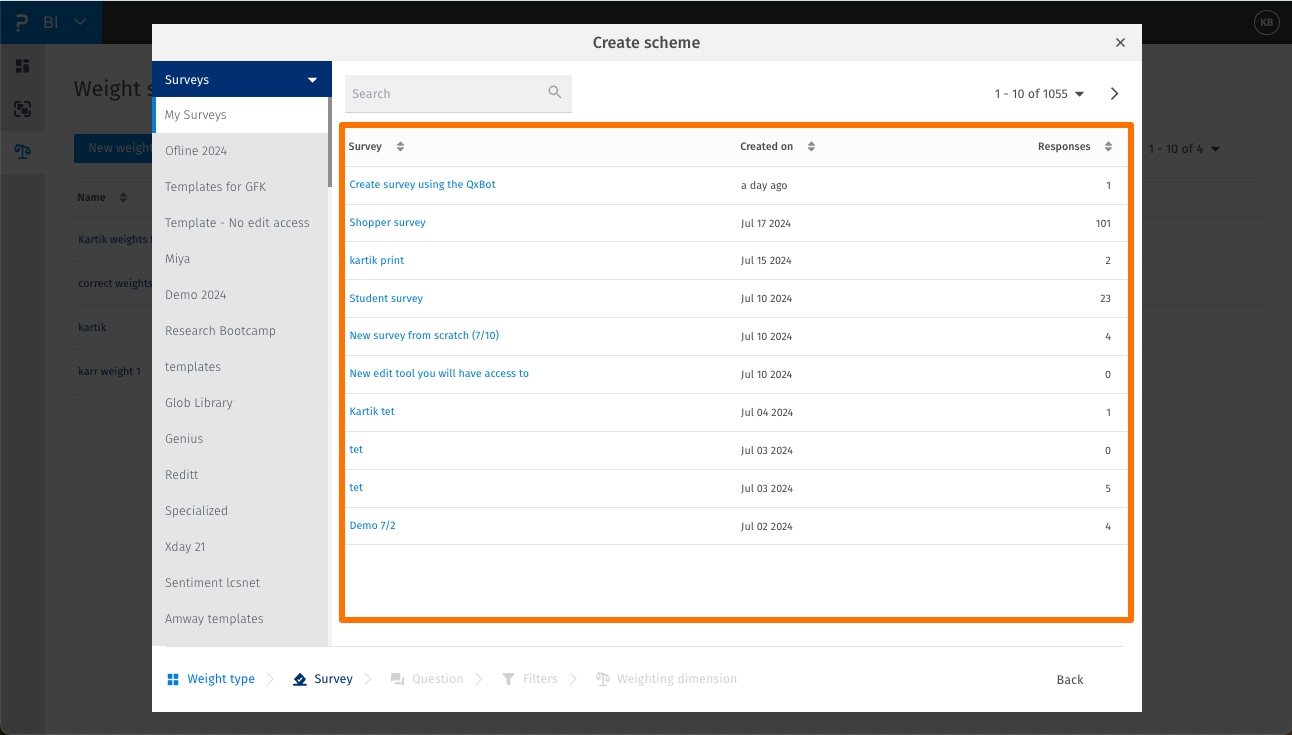Open the 1 - 10 of 4 dropdown behind the dialog
The width and height of the screenshot is (1292, 735).
1184,149
